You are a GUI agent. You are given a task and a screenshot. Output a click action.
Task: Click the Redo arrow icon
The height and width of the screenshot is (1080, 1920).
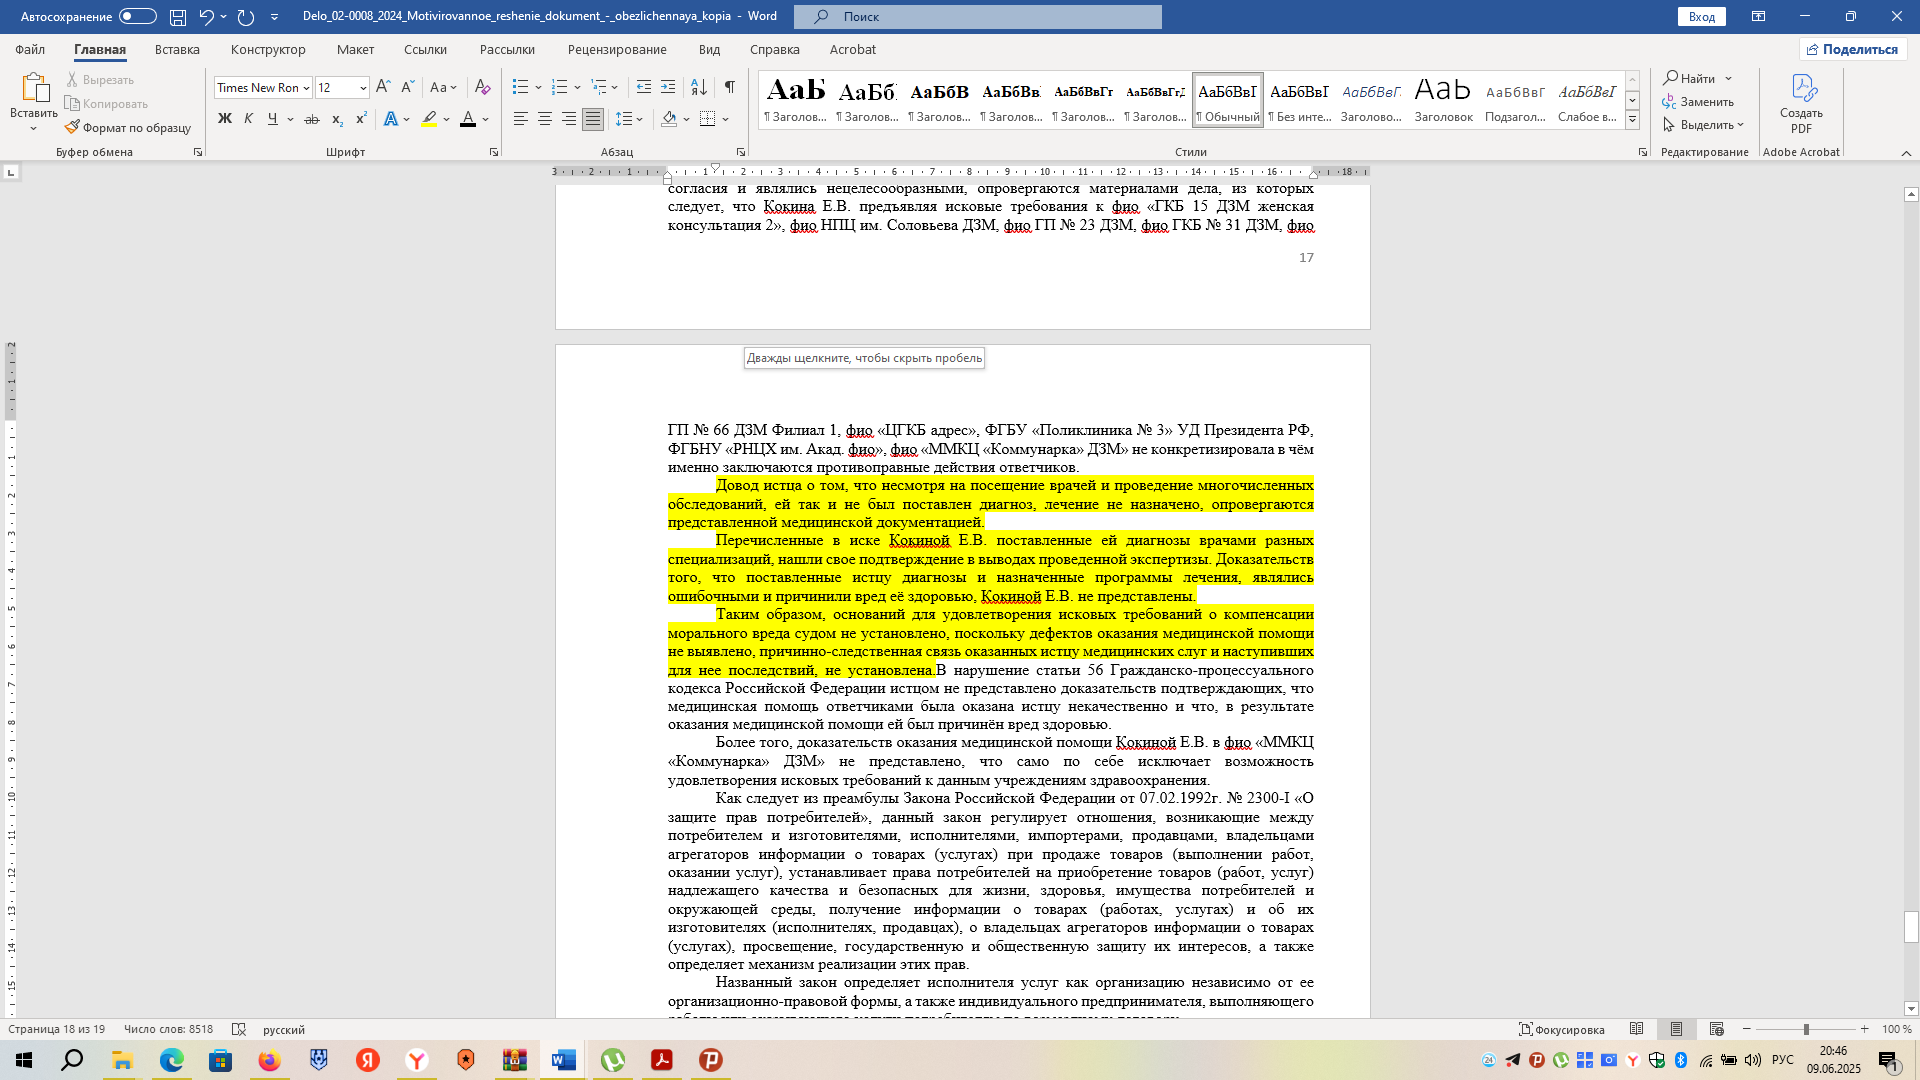coord(246,17)
